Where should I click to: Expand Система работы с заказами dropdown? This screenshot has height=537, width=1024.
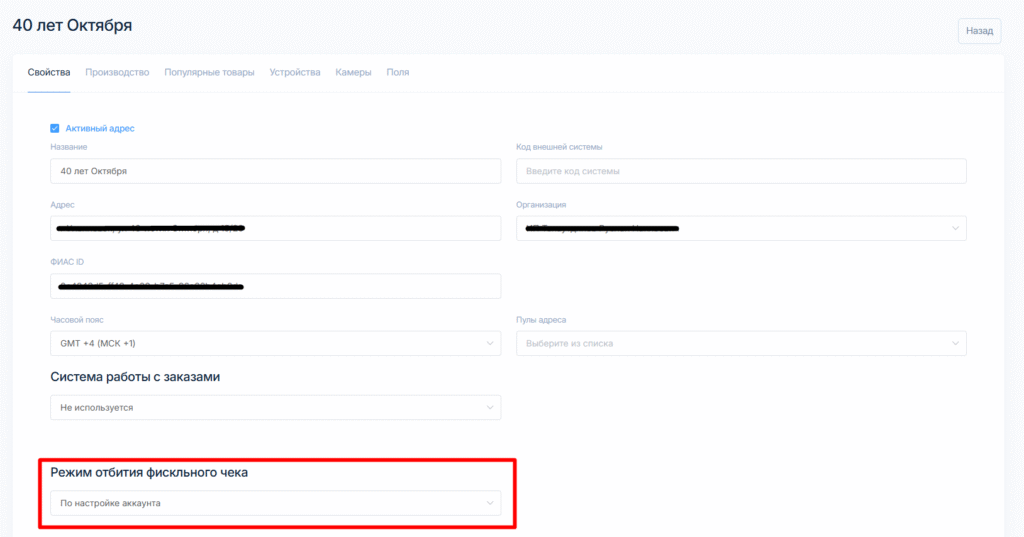click(275, 408)
